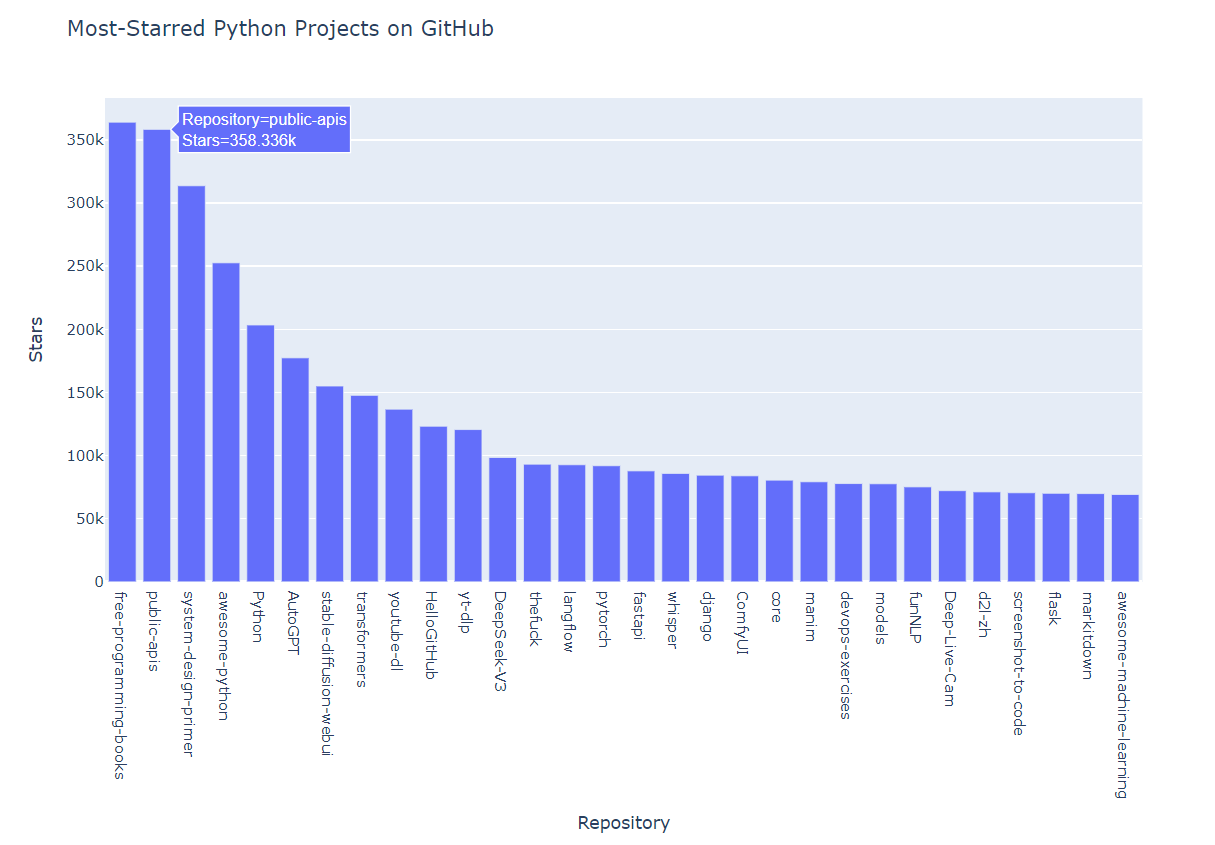The height and width of the screenshot is (845, 1215).
Task: Click the 250k y-axis tick label
Action: point(85,266)
